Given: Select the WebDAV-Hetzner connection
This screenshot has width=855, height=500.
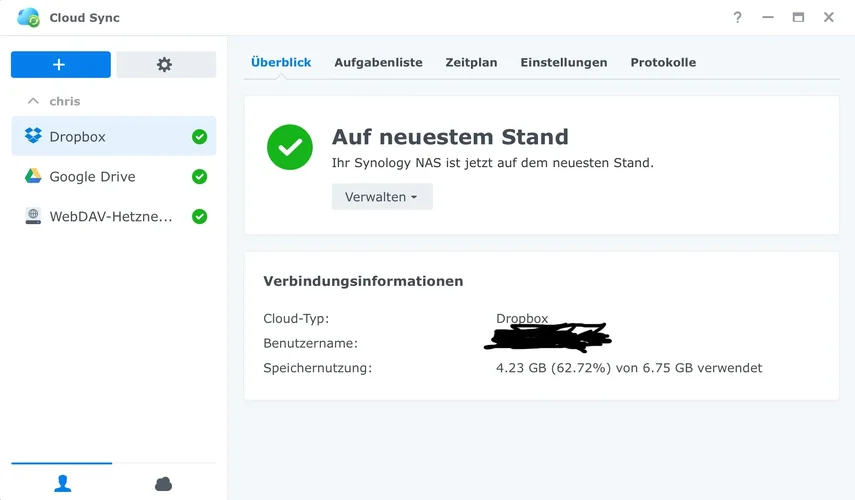Looking at the screenshot, I should [x=111, y=216].
